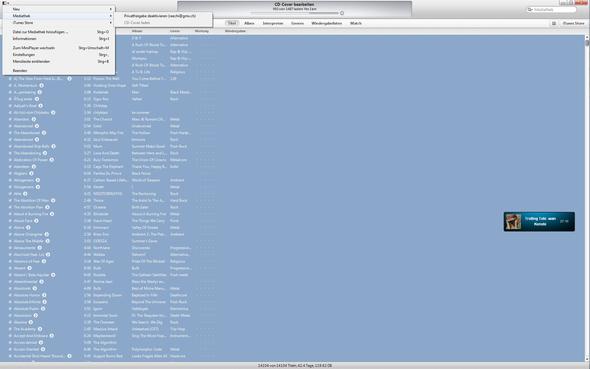Choose Datei zur Mediathek hinzufügen
The image size is (590, 369).
point(59,32)
